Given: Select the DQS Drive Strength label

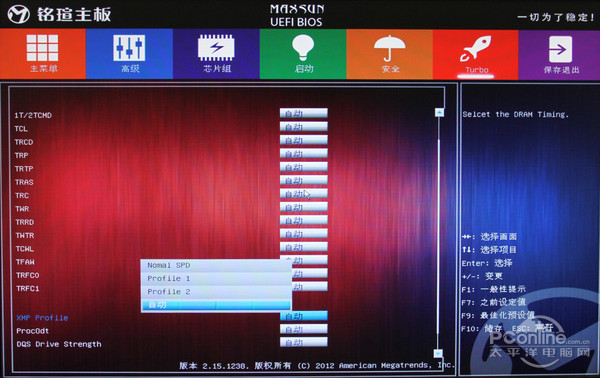Looking at the screenshot, I should (x=59, y=344).
